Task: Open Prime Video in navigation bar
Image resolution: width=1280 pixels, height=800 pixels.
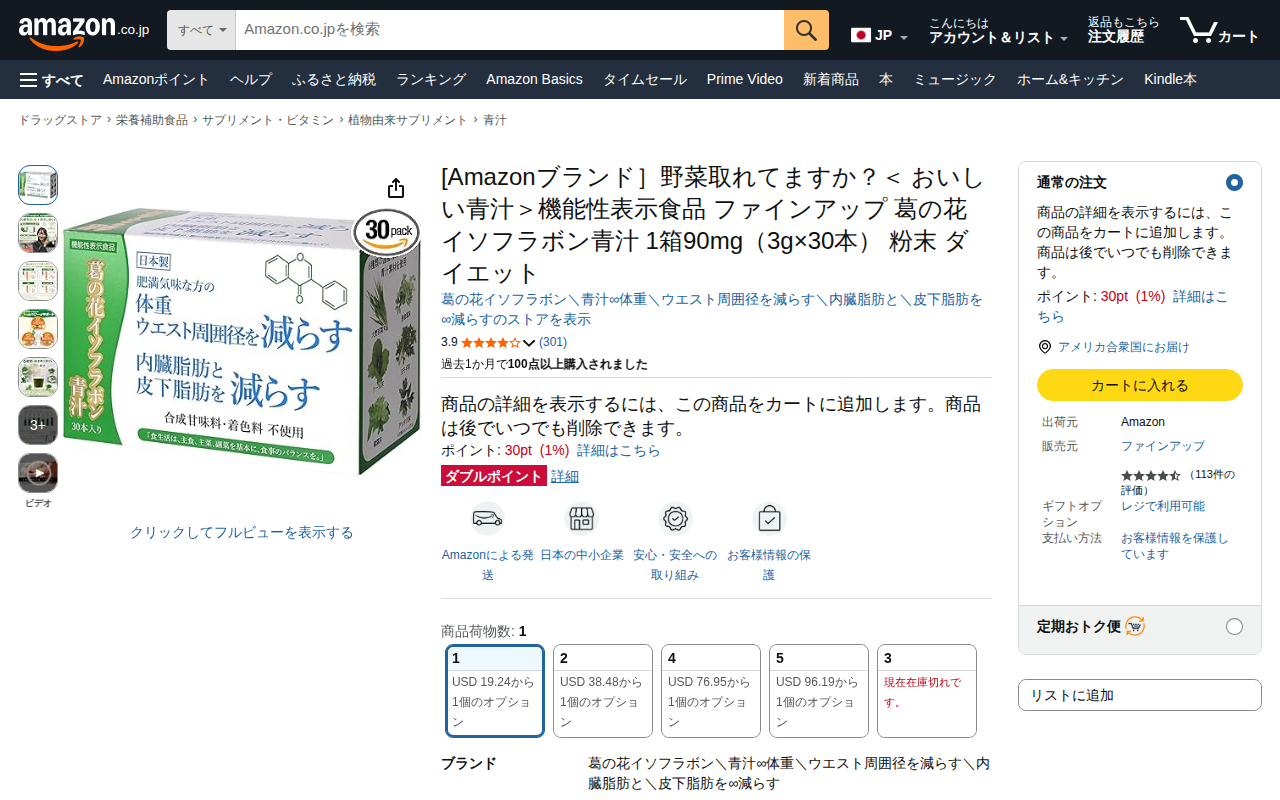Action: [x=745, y=80]
